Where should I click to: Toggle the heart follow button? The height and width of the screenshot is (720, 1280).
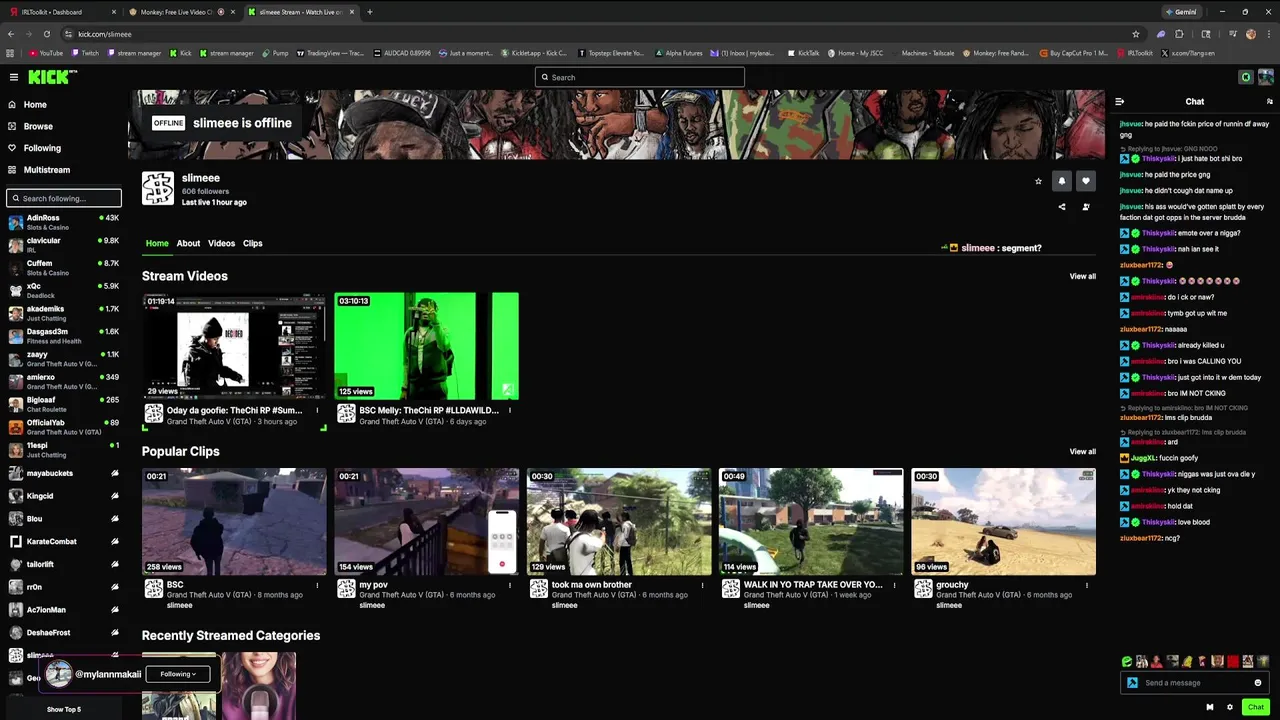pyautogui.click(x=1086, y=181)
